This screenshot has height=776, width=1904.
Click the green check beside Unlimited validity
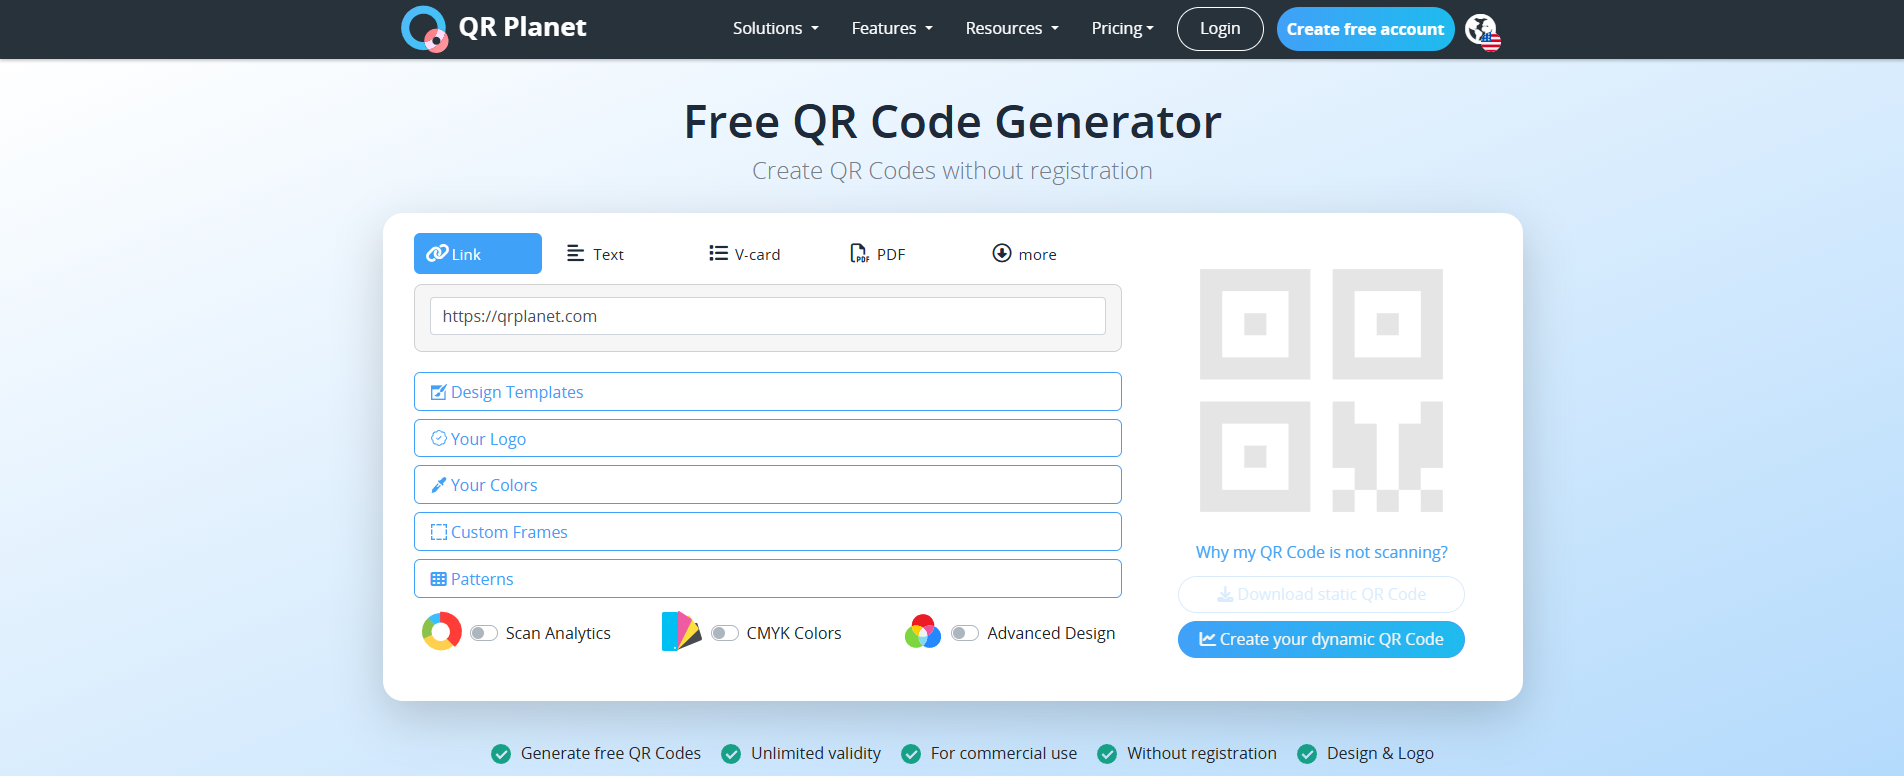coord(731,754)
